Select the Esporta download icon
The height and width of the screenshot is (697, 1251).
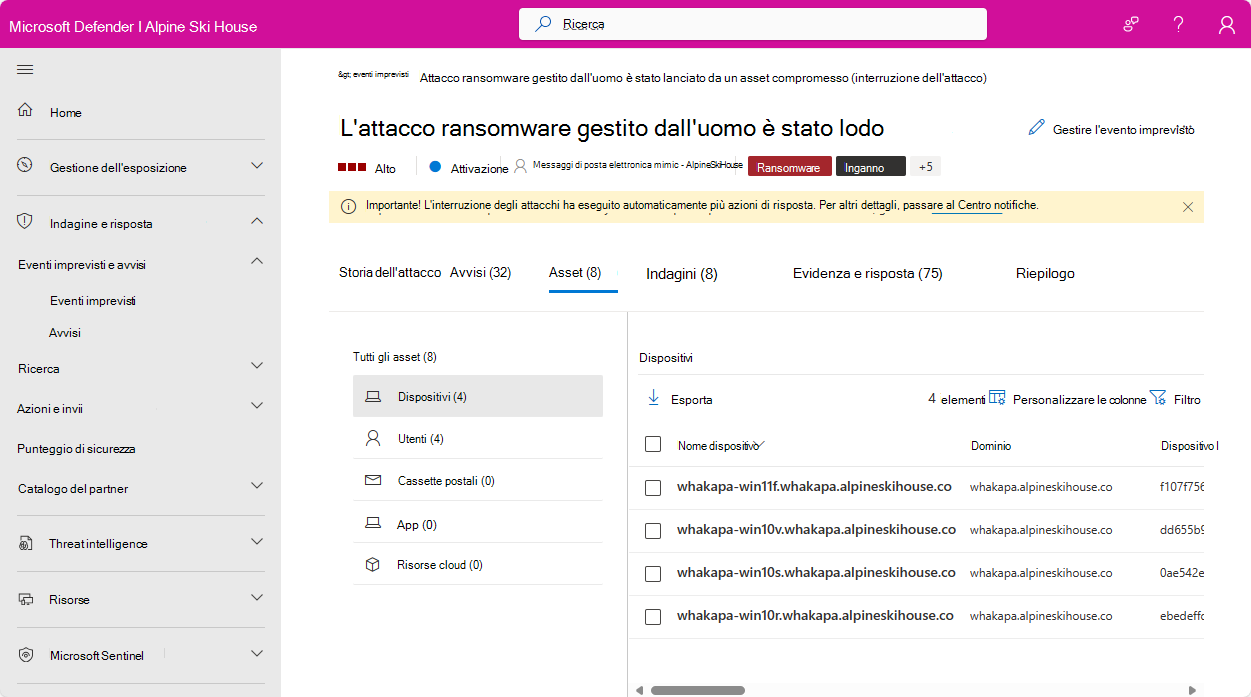[x=654, y=398]
